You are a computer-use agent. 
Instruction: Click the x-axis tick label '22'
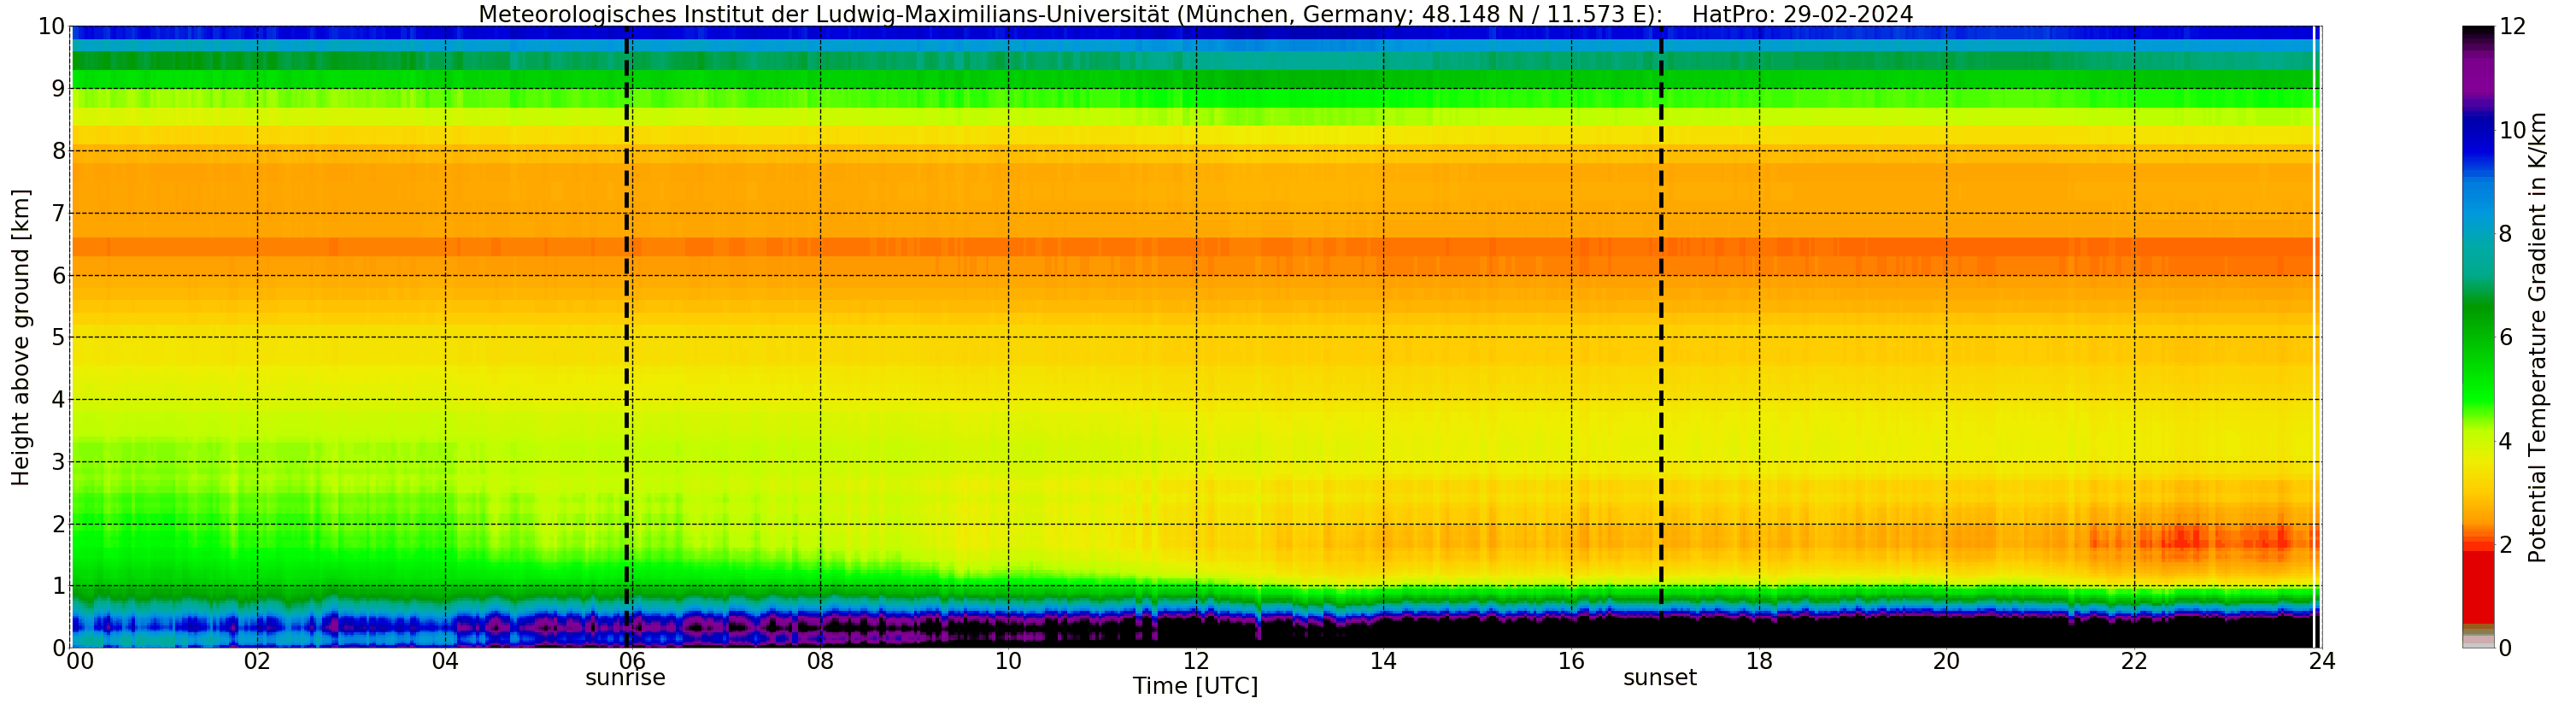[x=2134, y=661]
